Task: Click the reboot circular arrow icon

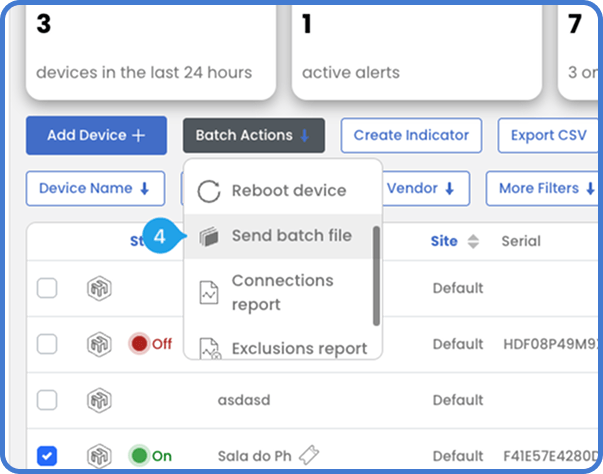Action: coord(209,191)
